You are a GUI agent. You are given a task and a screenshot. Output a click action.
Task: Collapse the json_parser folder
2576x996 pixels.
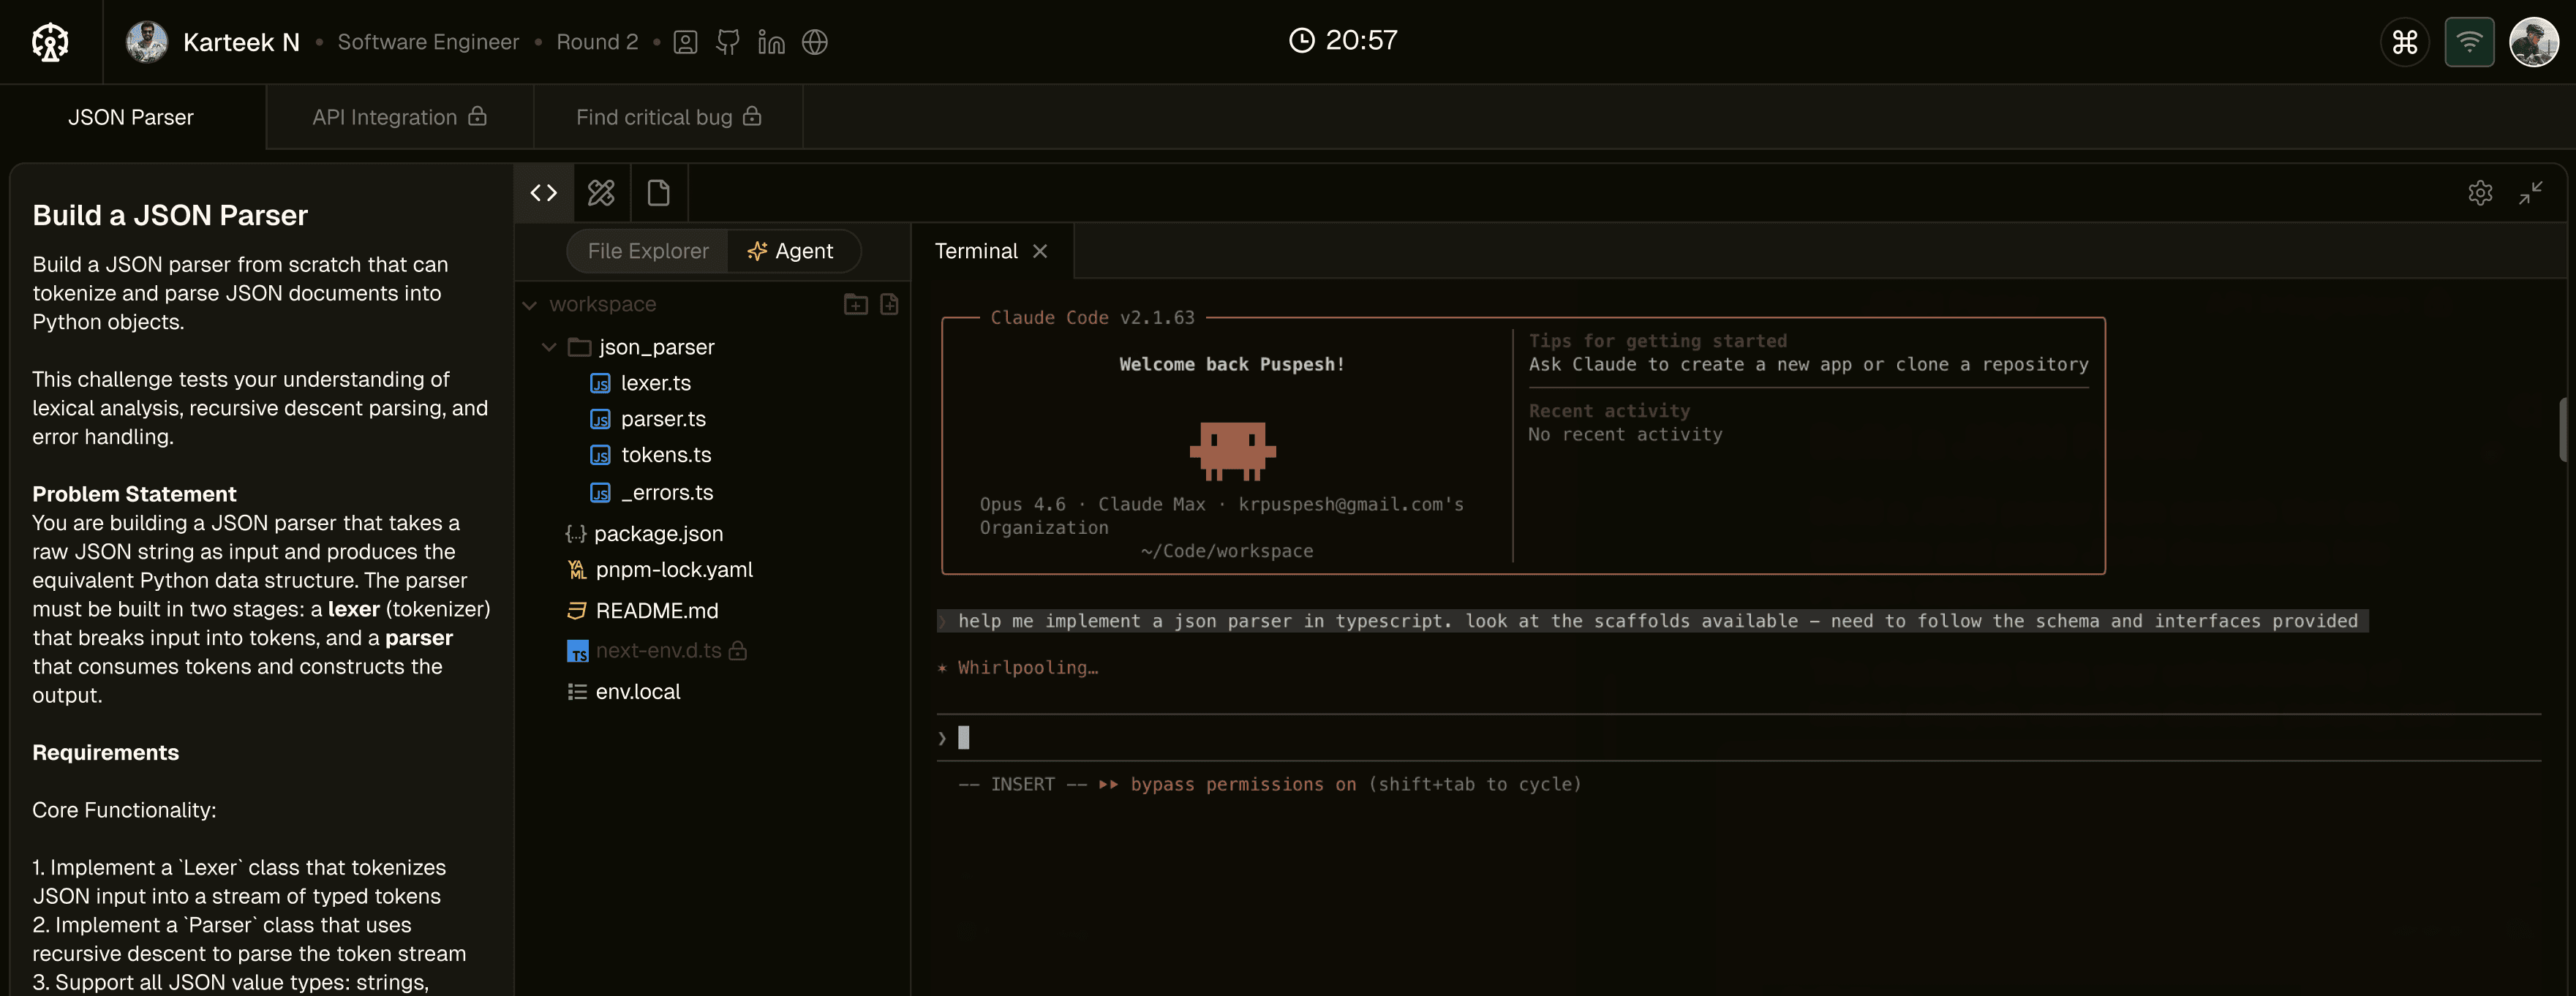pyautogui.click(x=549, y=347)
